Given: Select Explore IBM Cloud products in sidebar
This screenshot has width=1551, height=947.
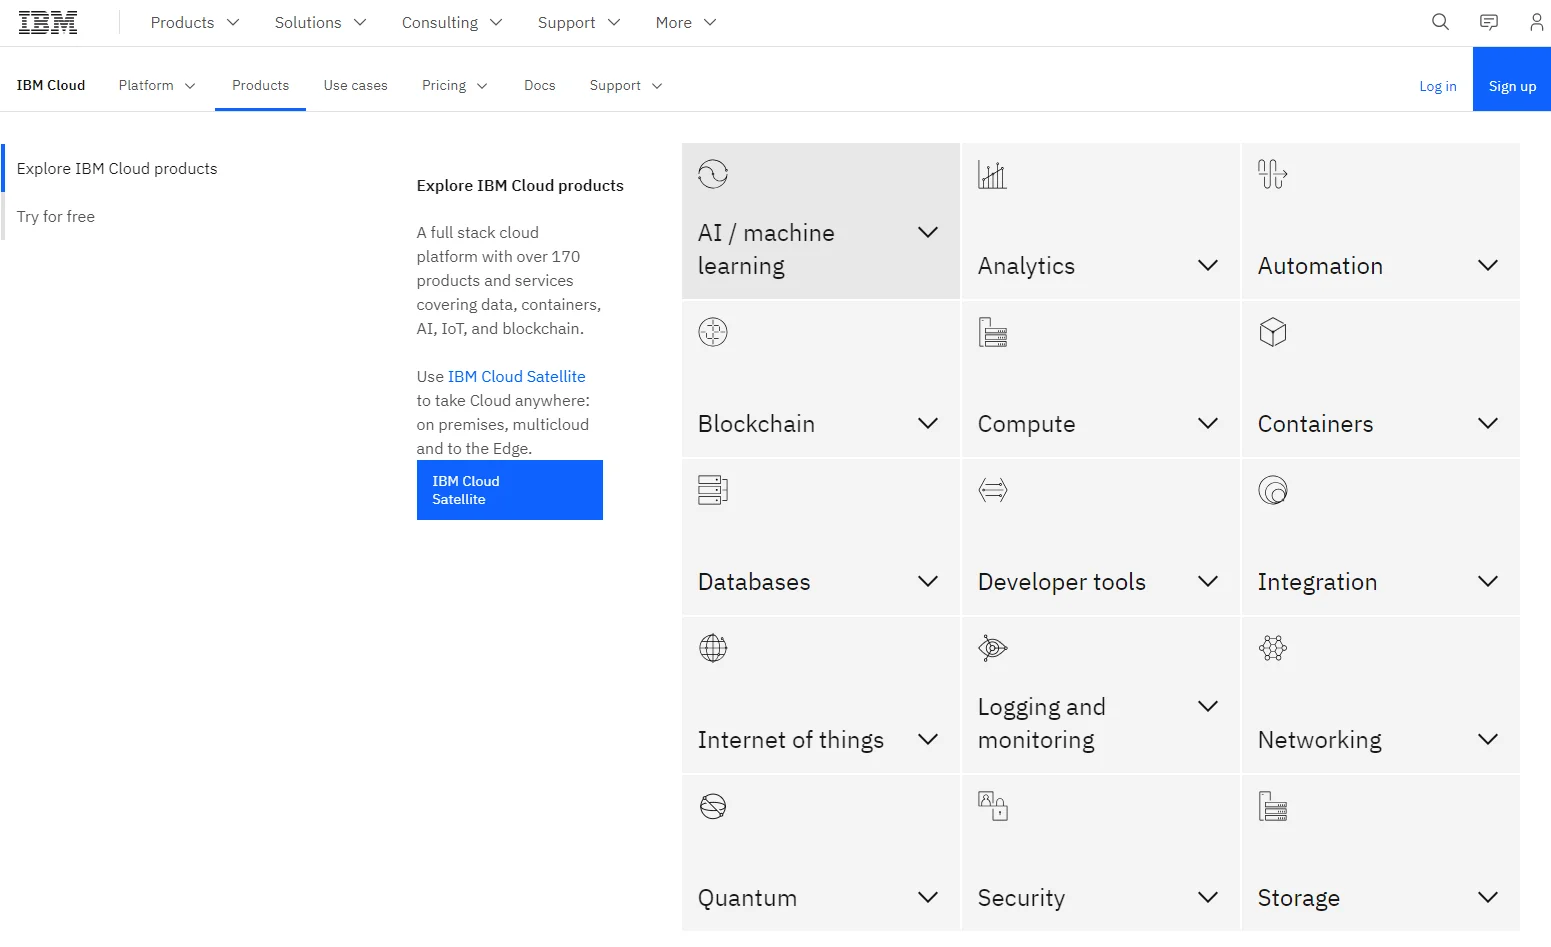Looking at the screenshot, I should click(117, 168).
